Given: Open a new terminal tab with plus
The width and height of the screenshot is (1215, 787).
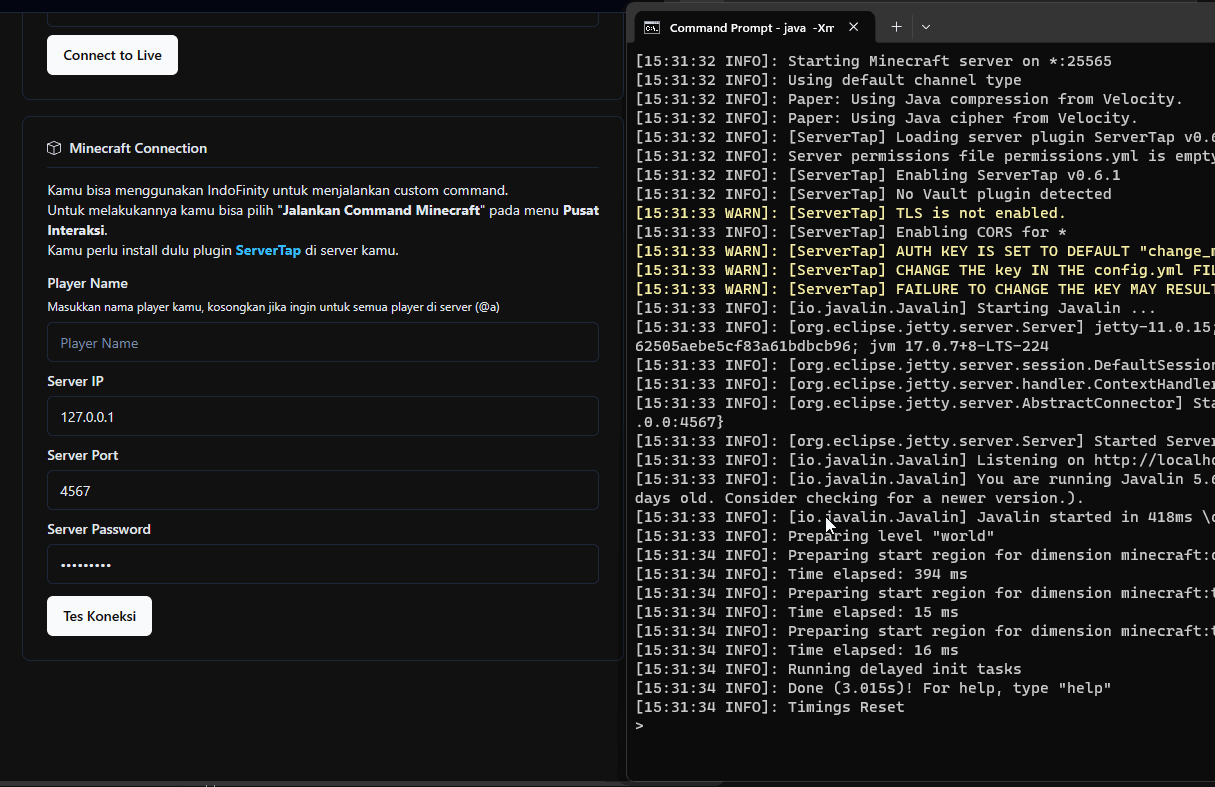Looking at the screenshot, I should pyautogui.click(x=896, y=27).
